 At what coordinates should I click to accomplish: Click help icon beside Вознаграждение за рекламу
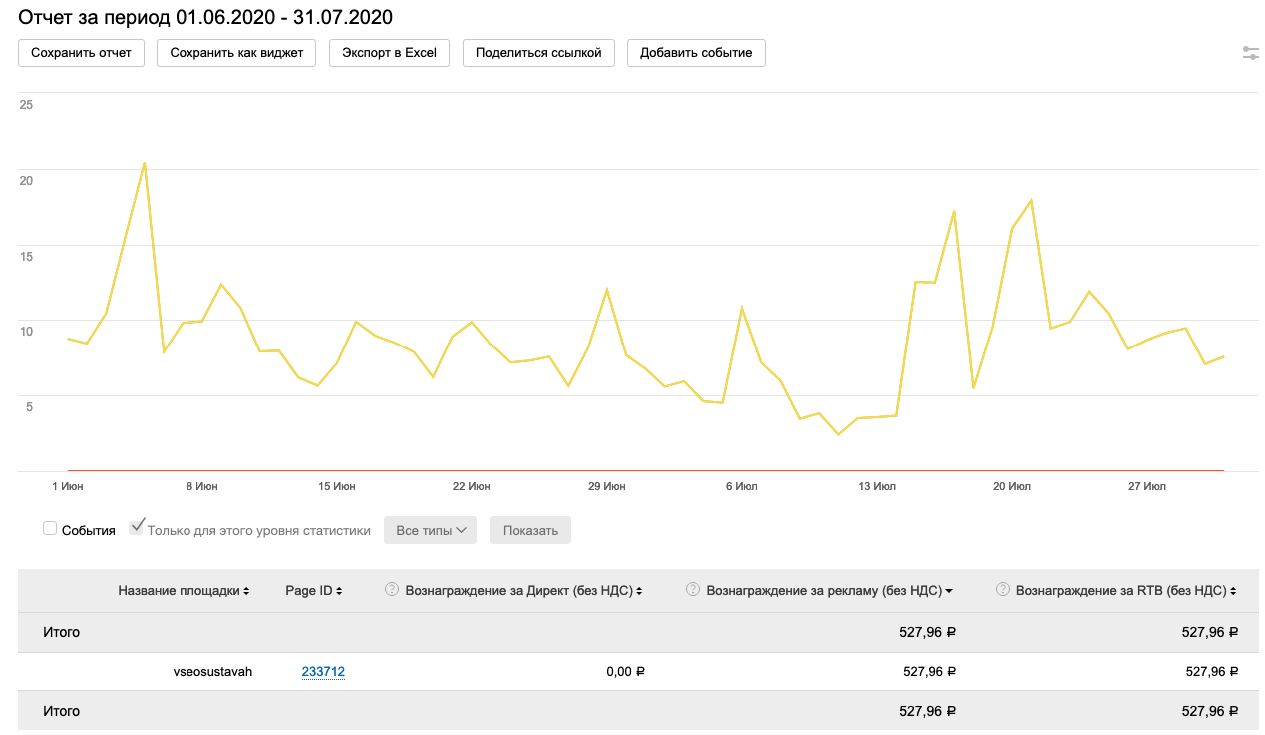coord(692,590)
